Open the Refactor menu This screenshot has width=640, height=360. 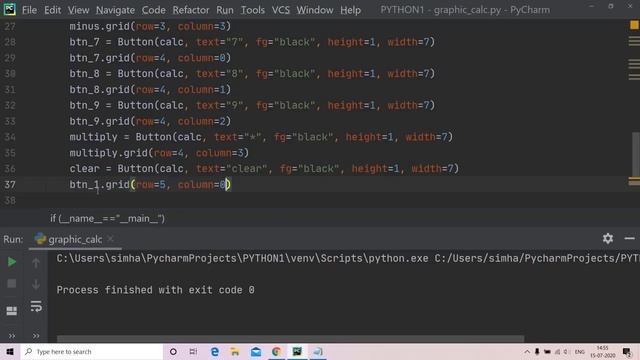point(191,10)
